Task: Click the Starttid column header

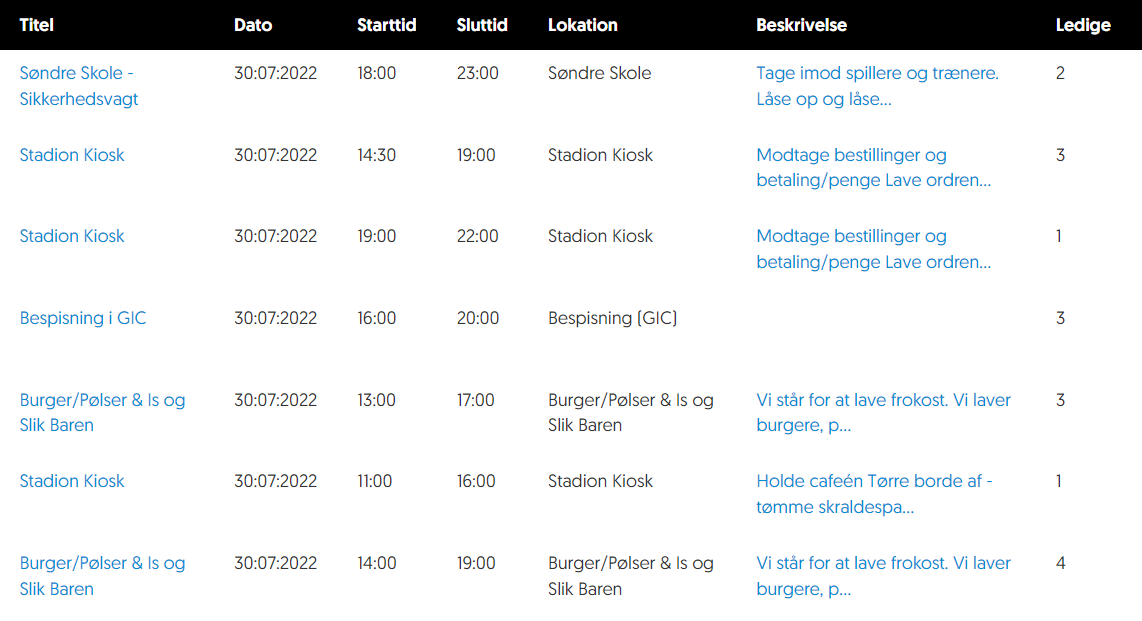Action: 386,25
